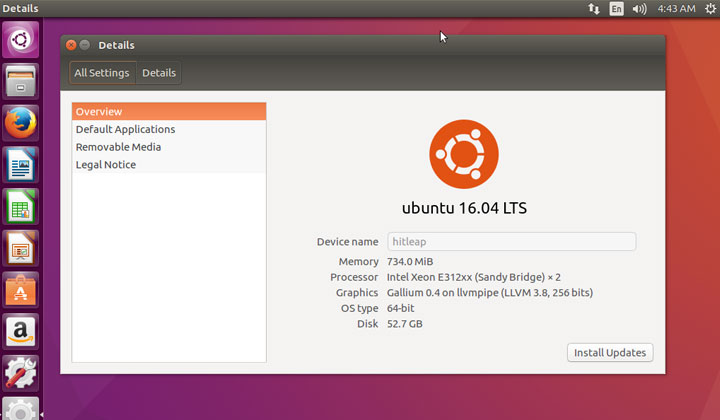Click the Details toolbar button

(158, 73)
